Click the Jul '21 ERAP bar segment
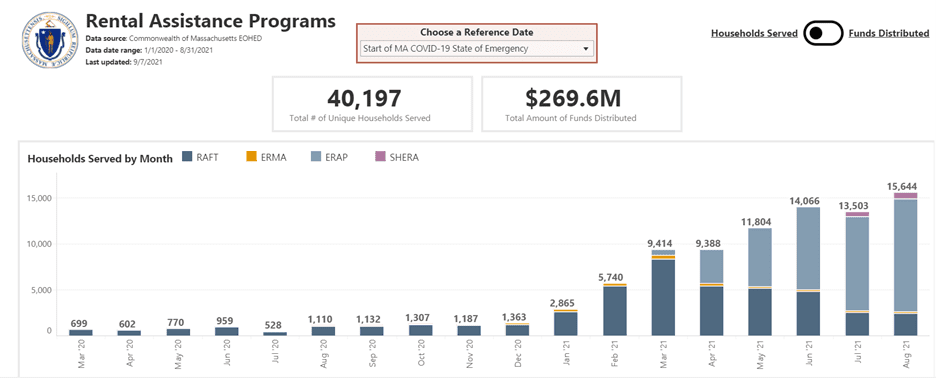 coord(857,263)
